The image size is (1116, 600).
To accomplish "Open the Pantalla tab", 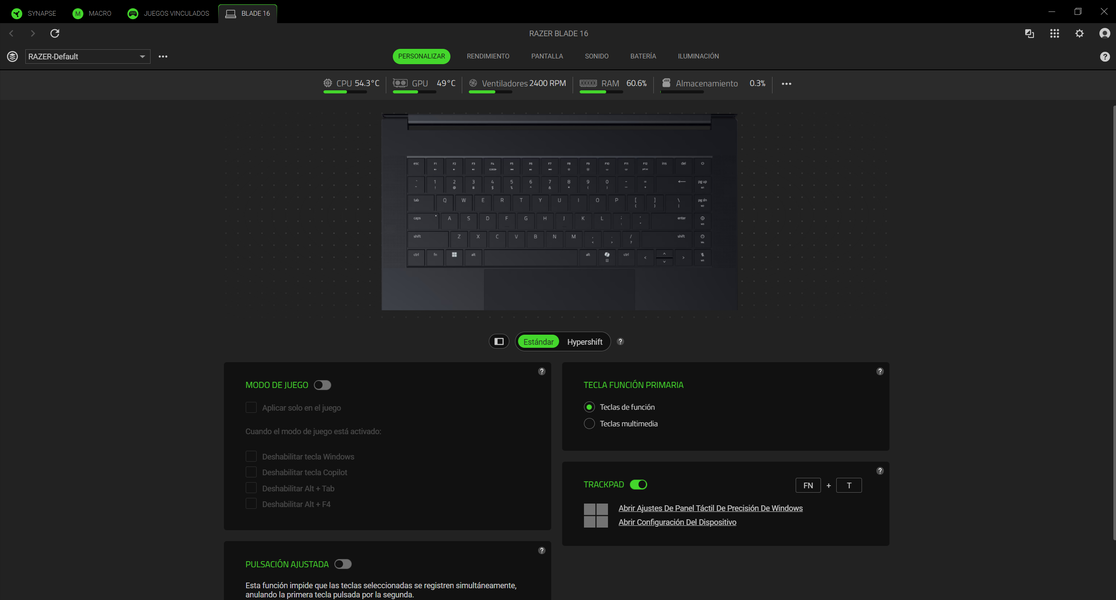I will 547,56.
